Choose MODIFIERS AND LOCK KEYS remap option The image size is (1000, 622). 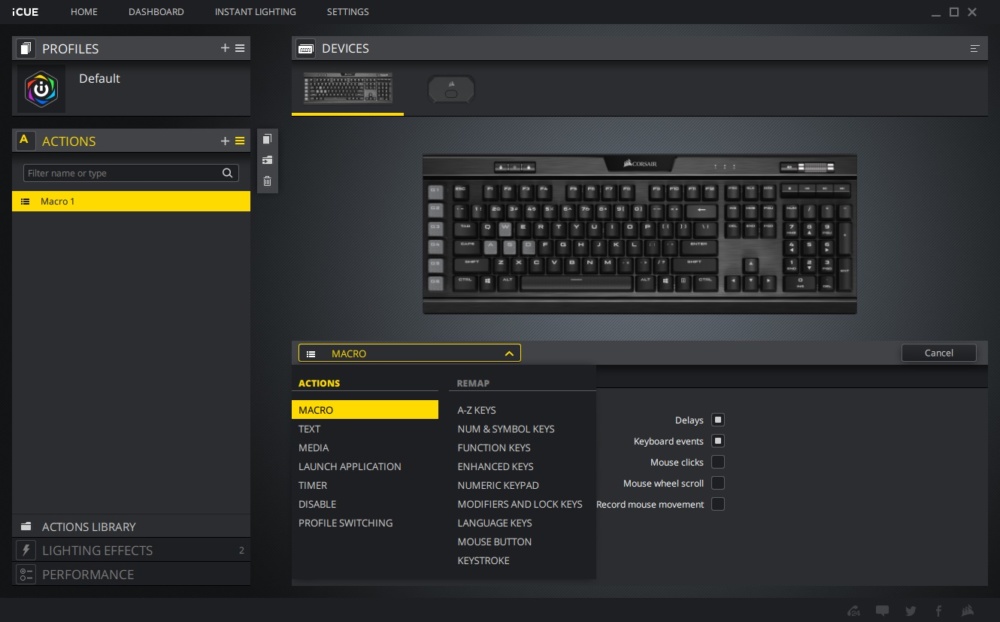(522, 504)
